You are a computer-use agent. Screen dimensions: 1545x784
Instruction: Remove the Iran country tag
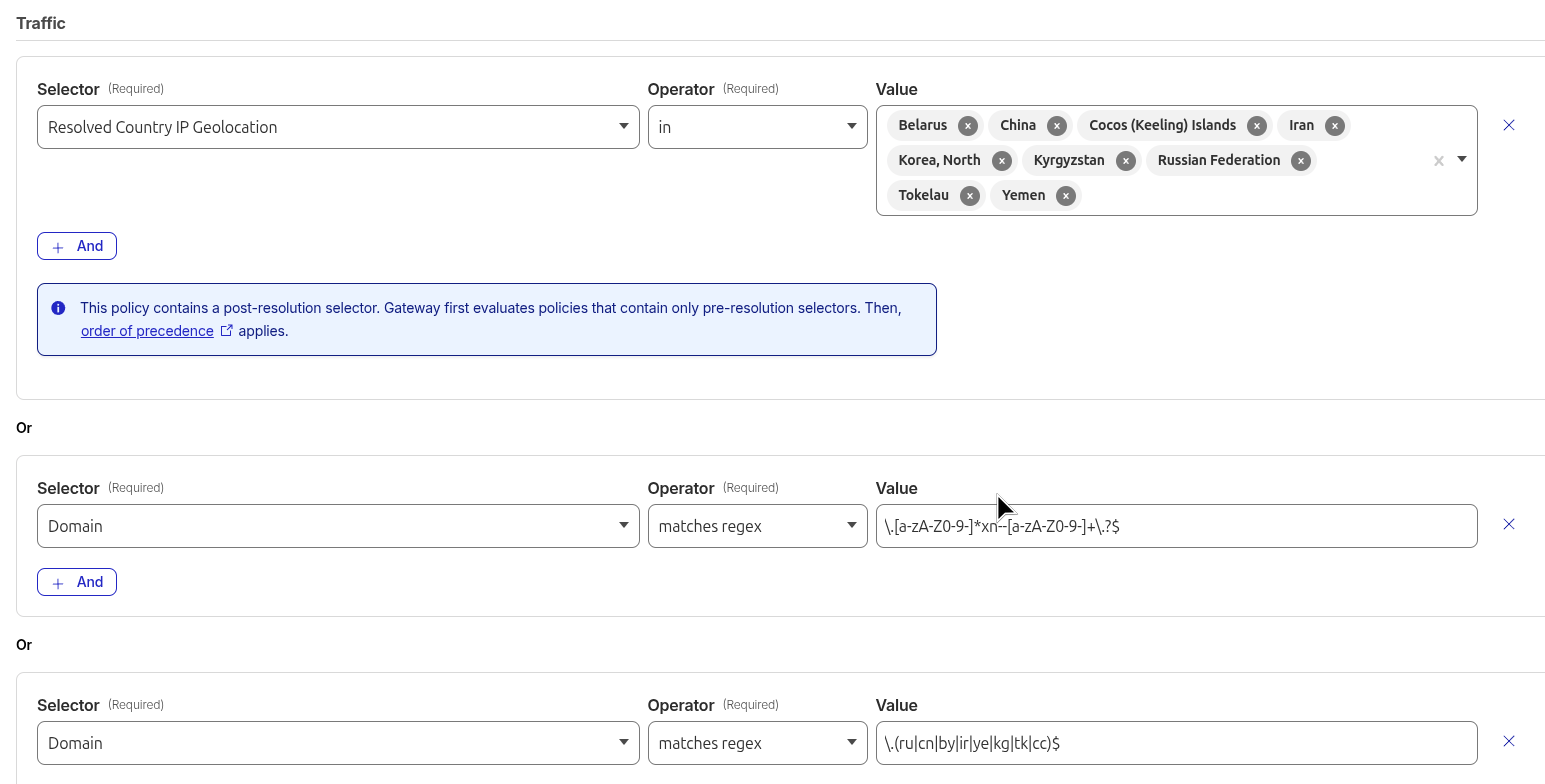[x=1334, y=126]
